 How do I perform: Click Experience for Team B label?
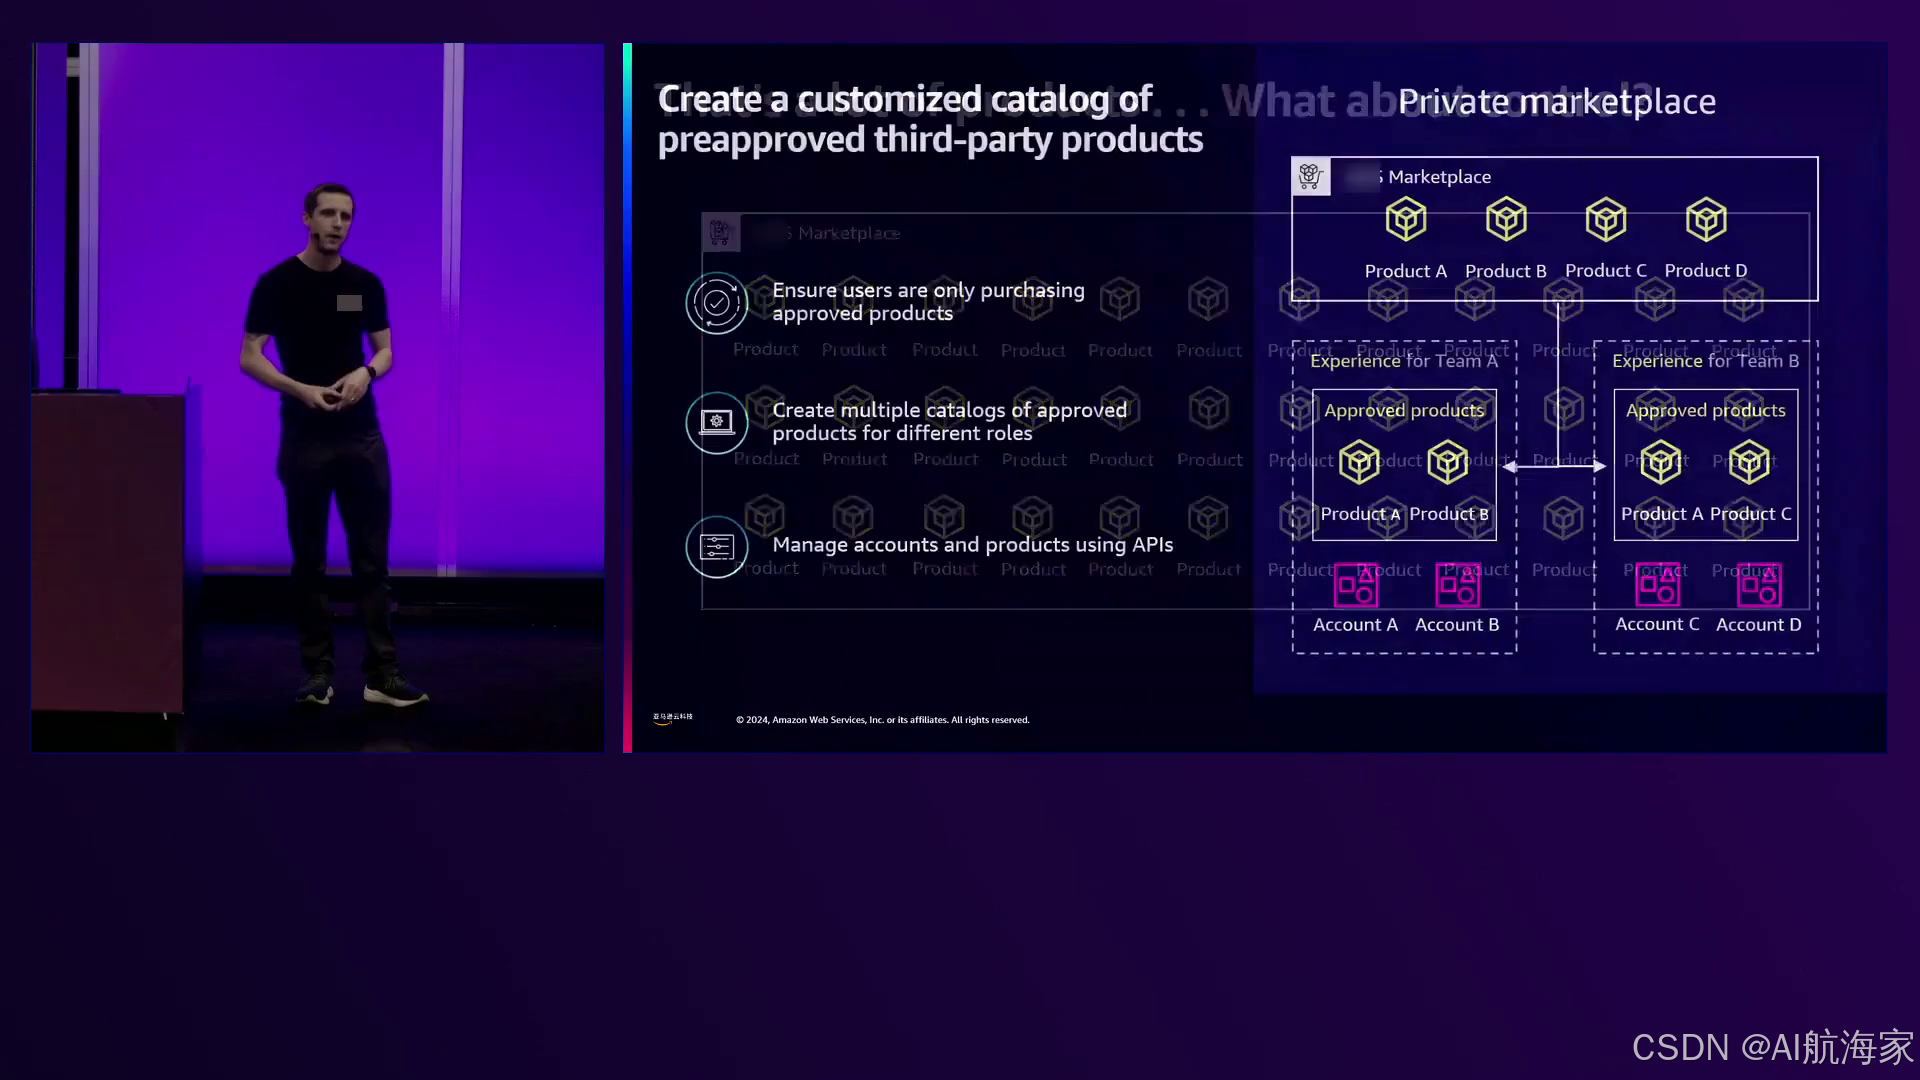tap(1705, 361)
